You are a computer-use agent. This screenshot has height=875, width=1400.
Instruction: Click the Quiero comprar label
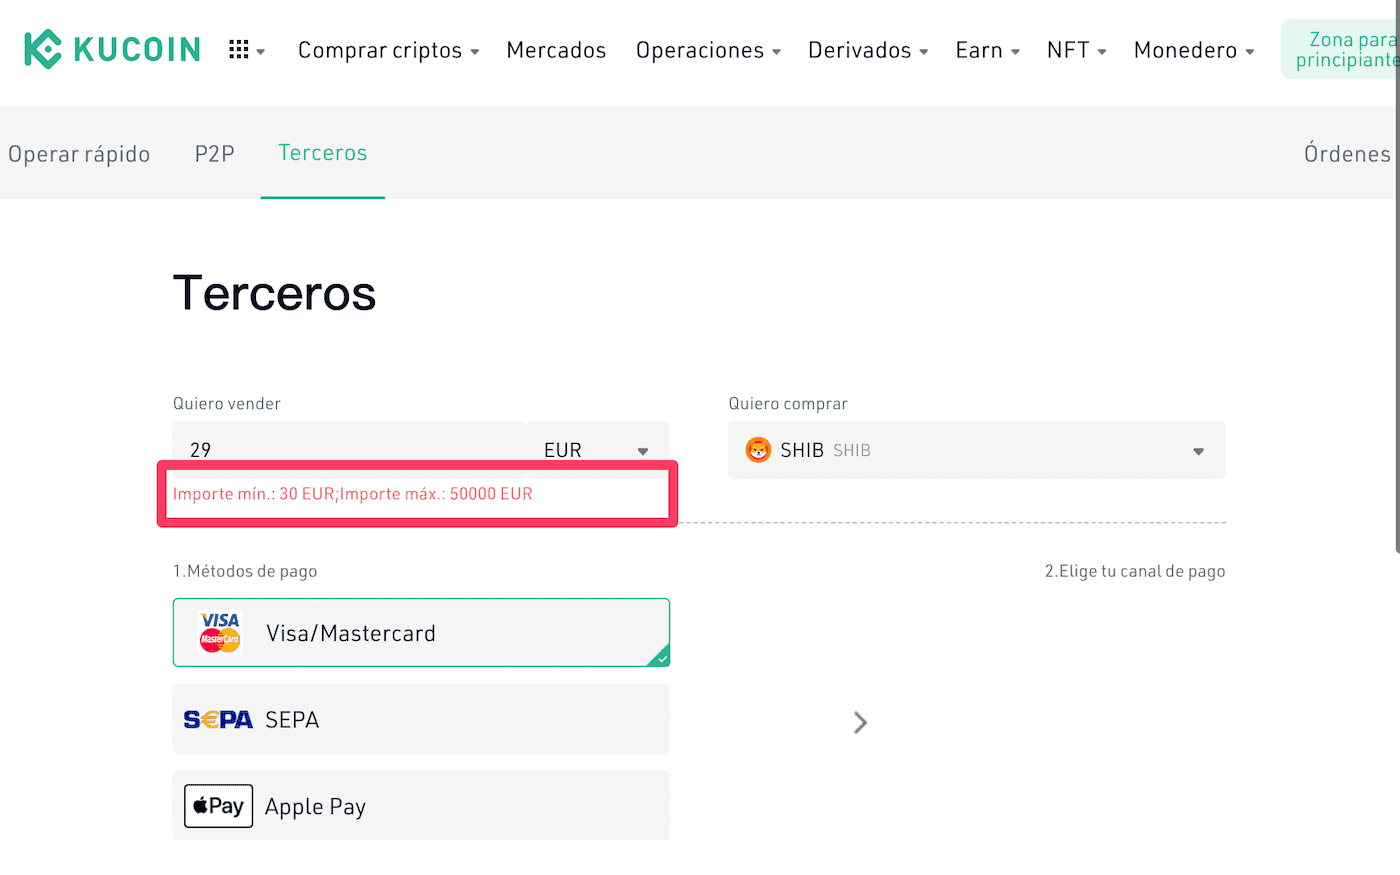(x=788, y=404)
